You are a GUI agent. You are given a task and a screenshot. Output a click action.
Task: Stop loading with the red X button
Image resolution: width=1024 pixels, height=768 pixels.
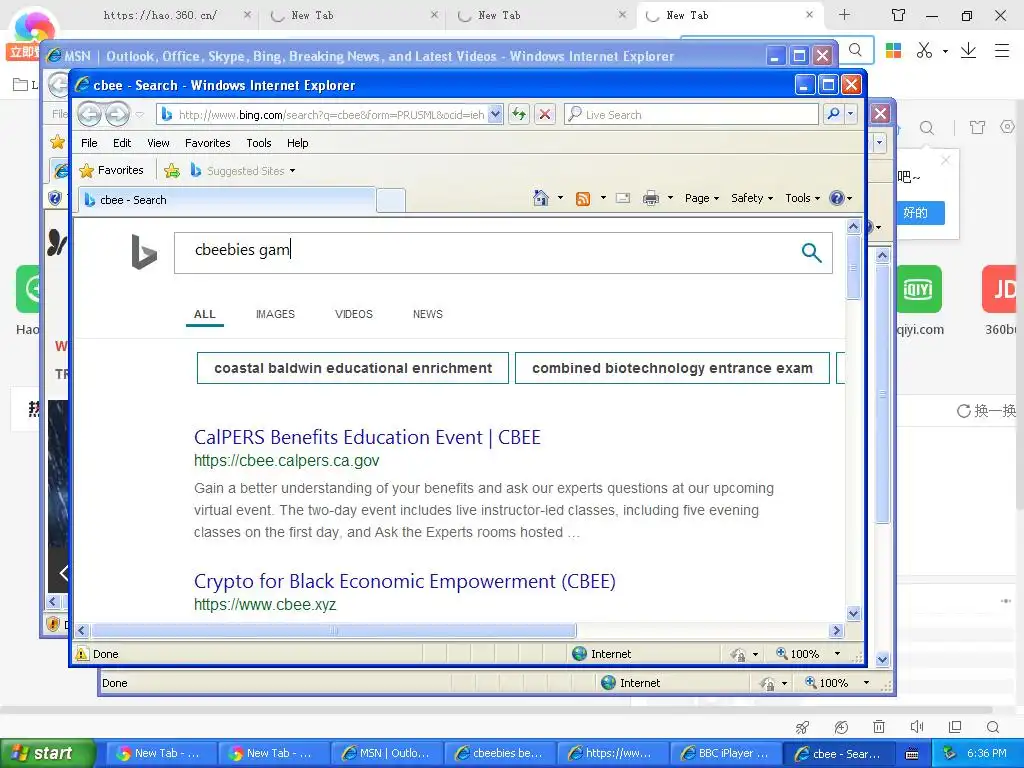pyautogui.click(x=545, y=114)
